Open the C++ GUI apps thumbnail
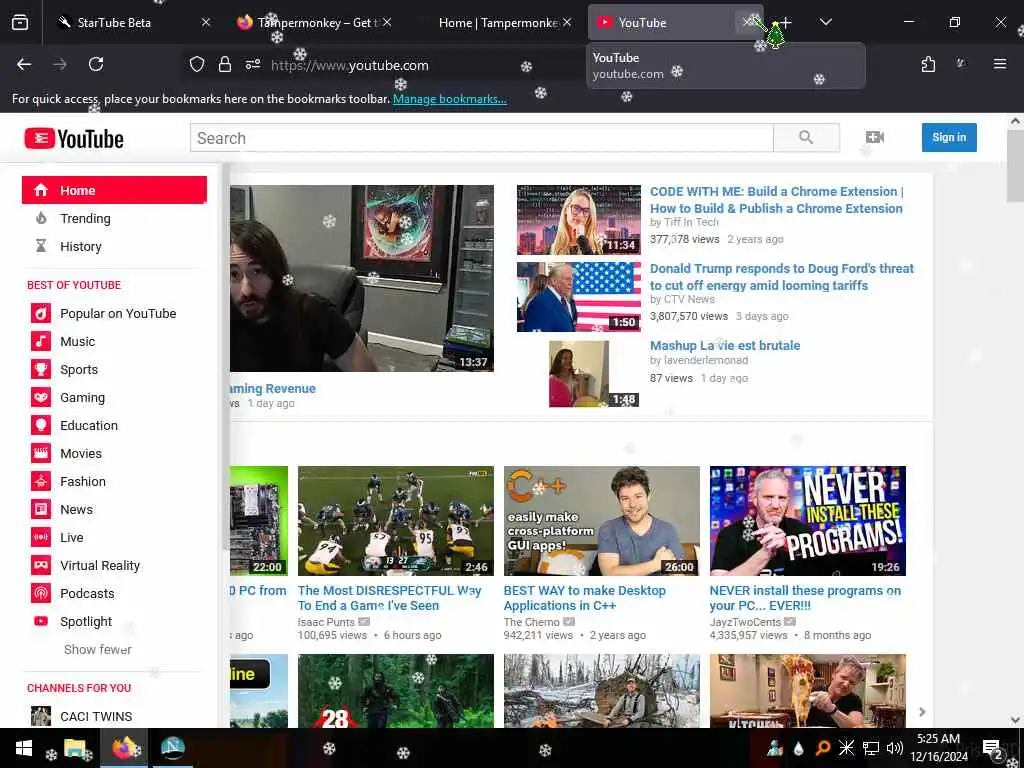 [x=601, y=520]
